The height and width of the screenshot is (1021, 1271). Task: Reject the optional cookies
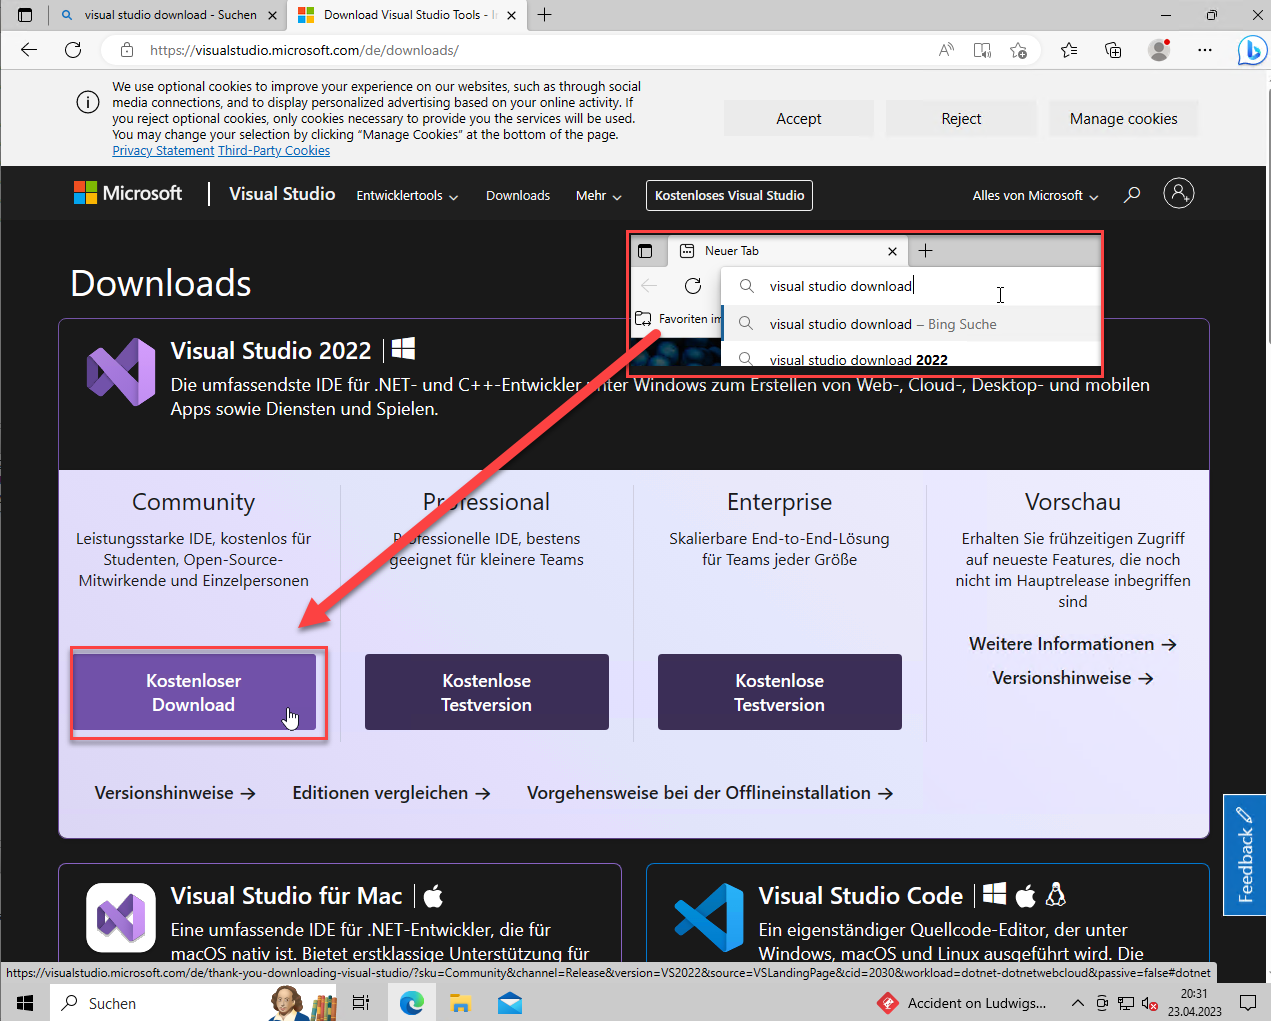click(961, 118)
